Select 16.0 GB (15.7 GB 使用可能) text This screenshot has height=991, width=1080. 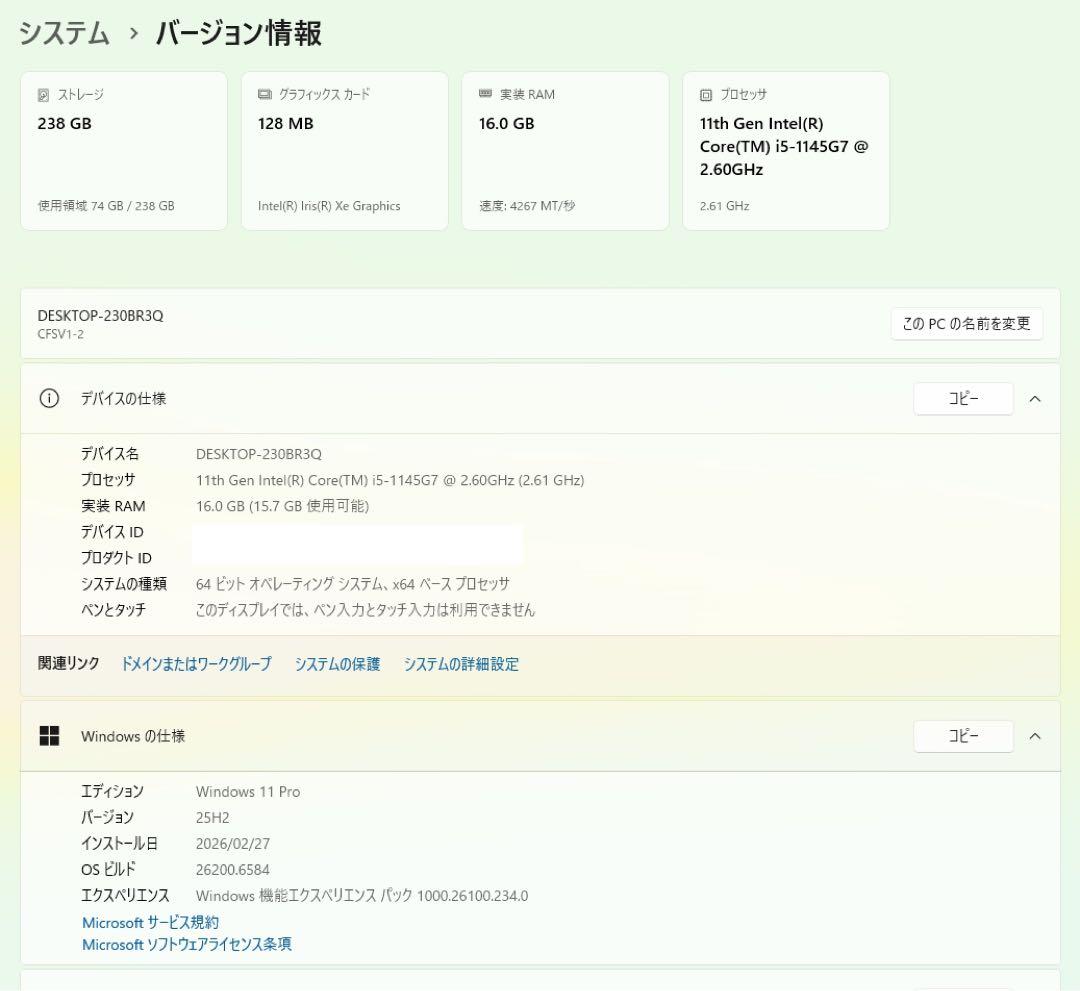282,506
